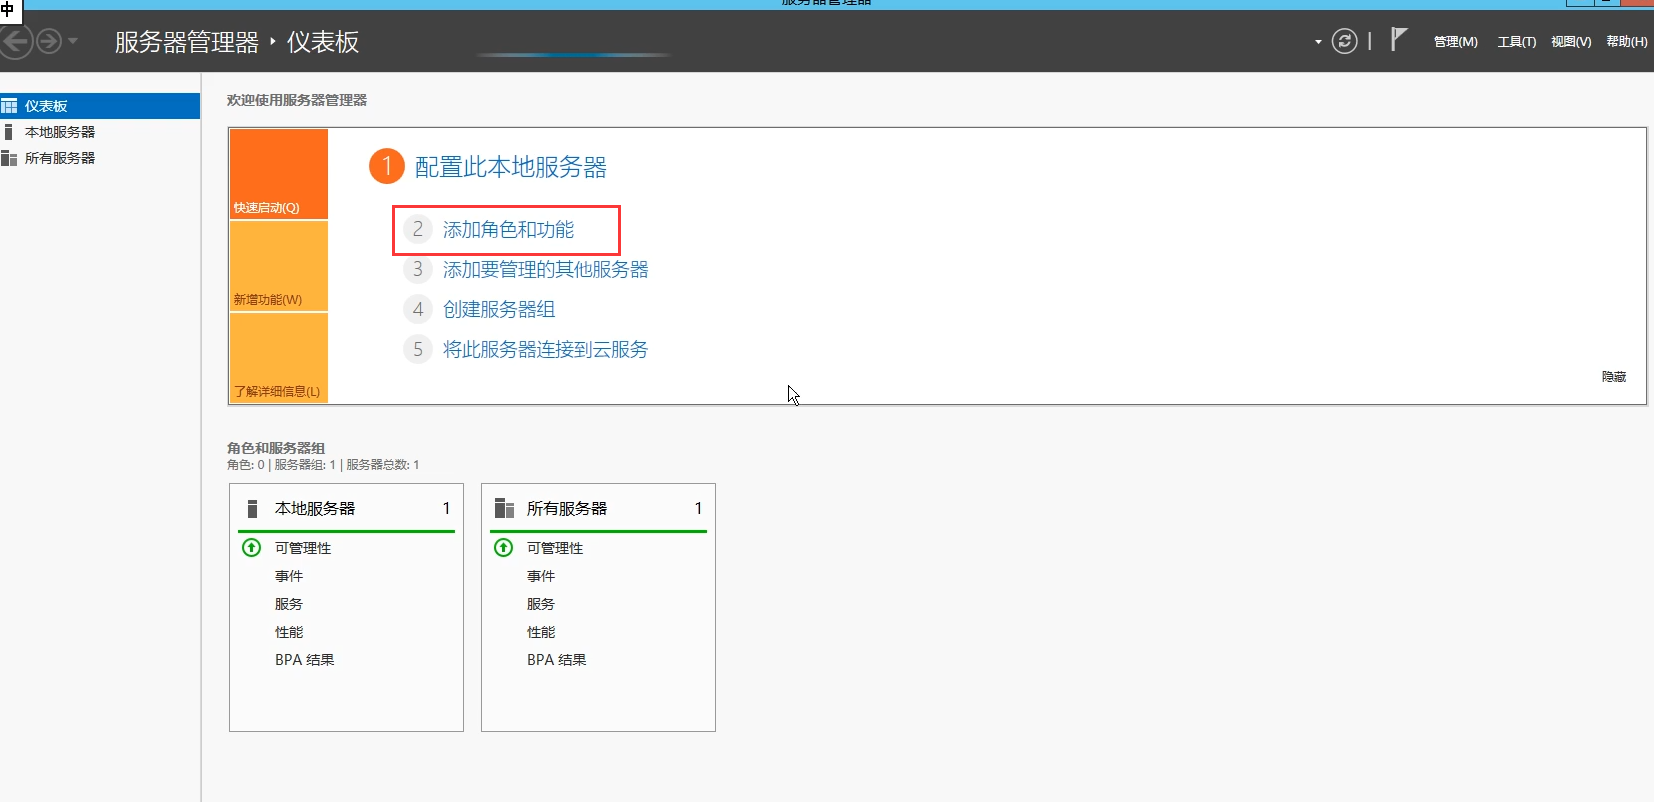Click BPA 结果 in 本地服务器 tile
Viewport: 1654px width, 802px height.
click(x=305, y=660)
